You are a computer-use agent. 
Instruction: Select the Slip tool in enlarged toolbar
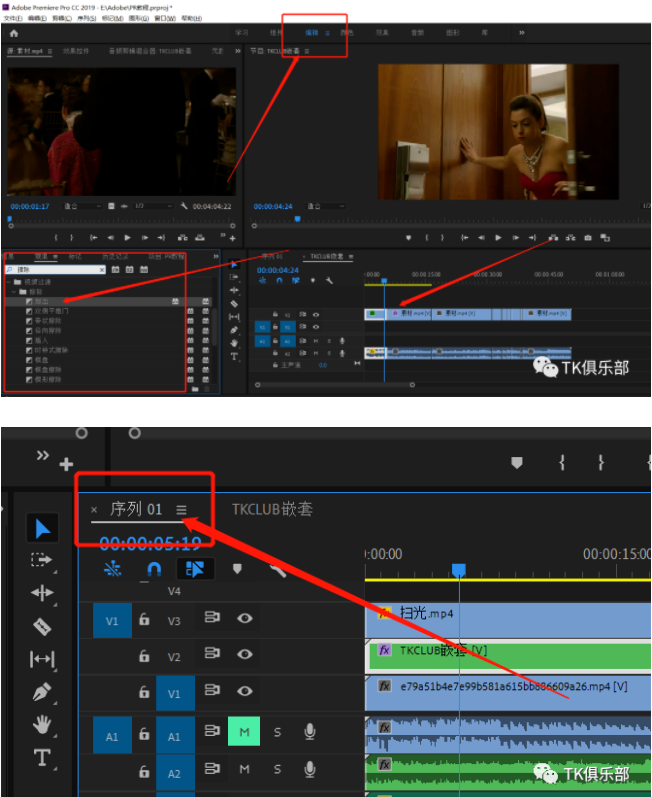42,659
